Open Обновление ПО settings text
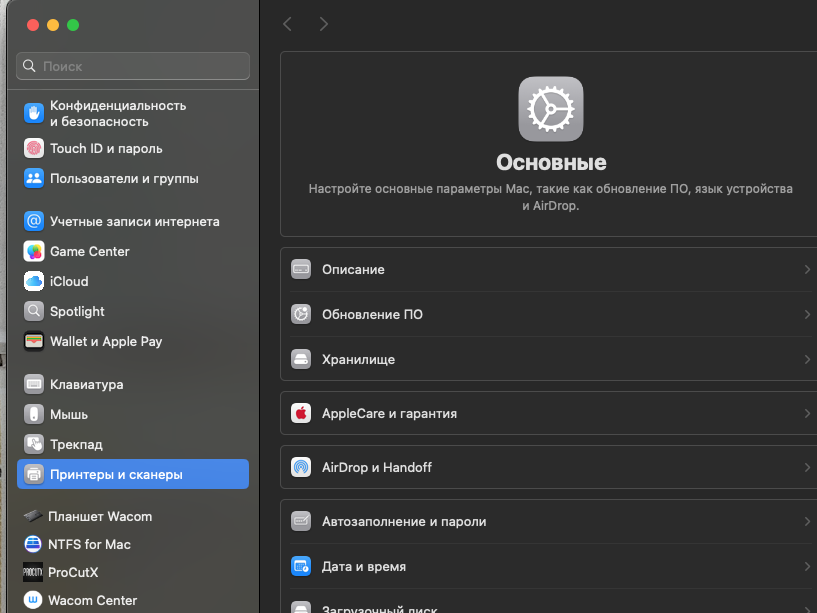The image size is (817, 613). [x=372, y=314]
